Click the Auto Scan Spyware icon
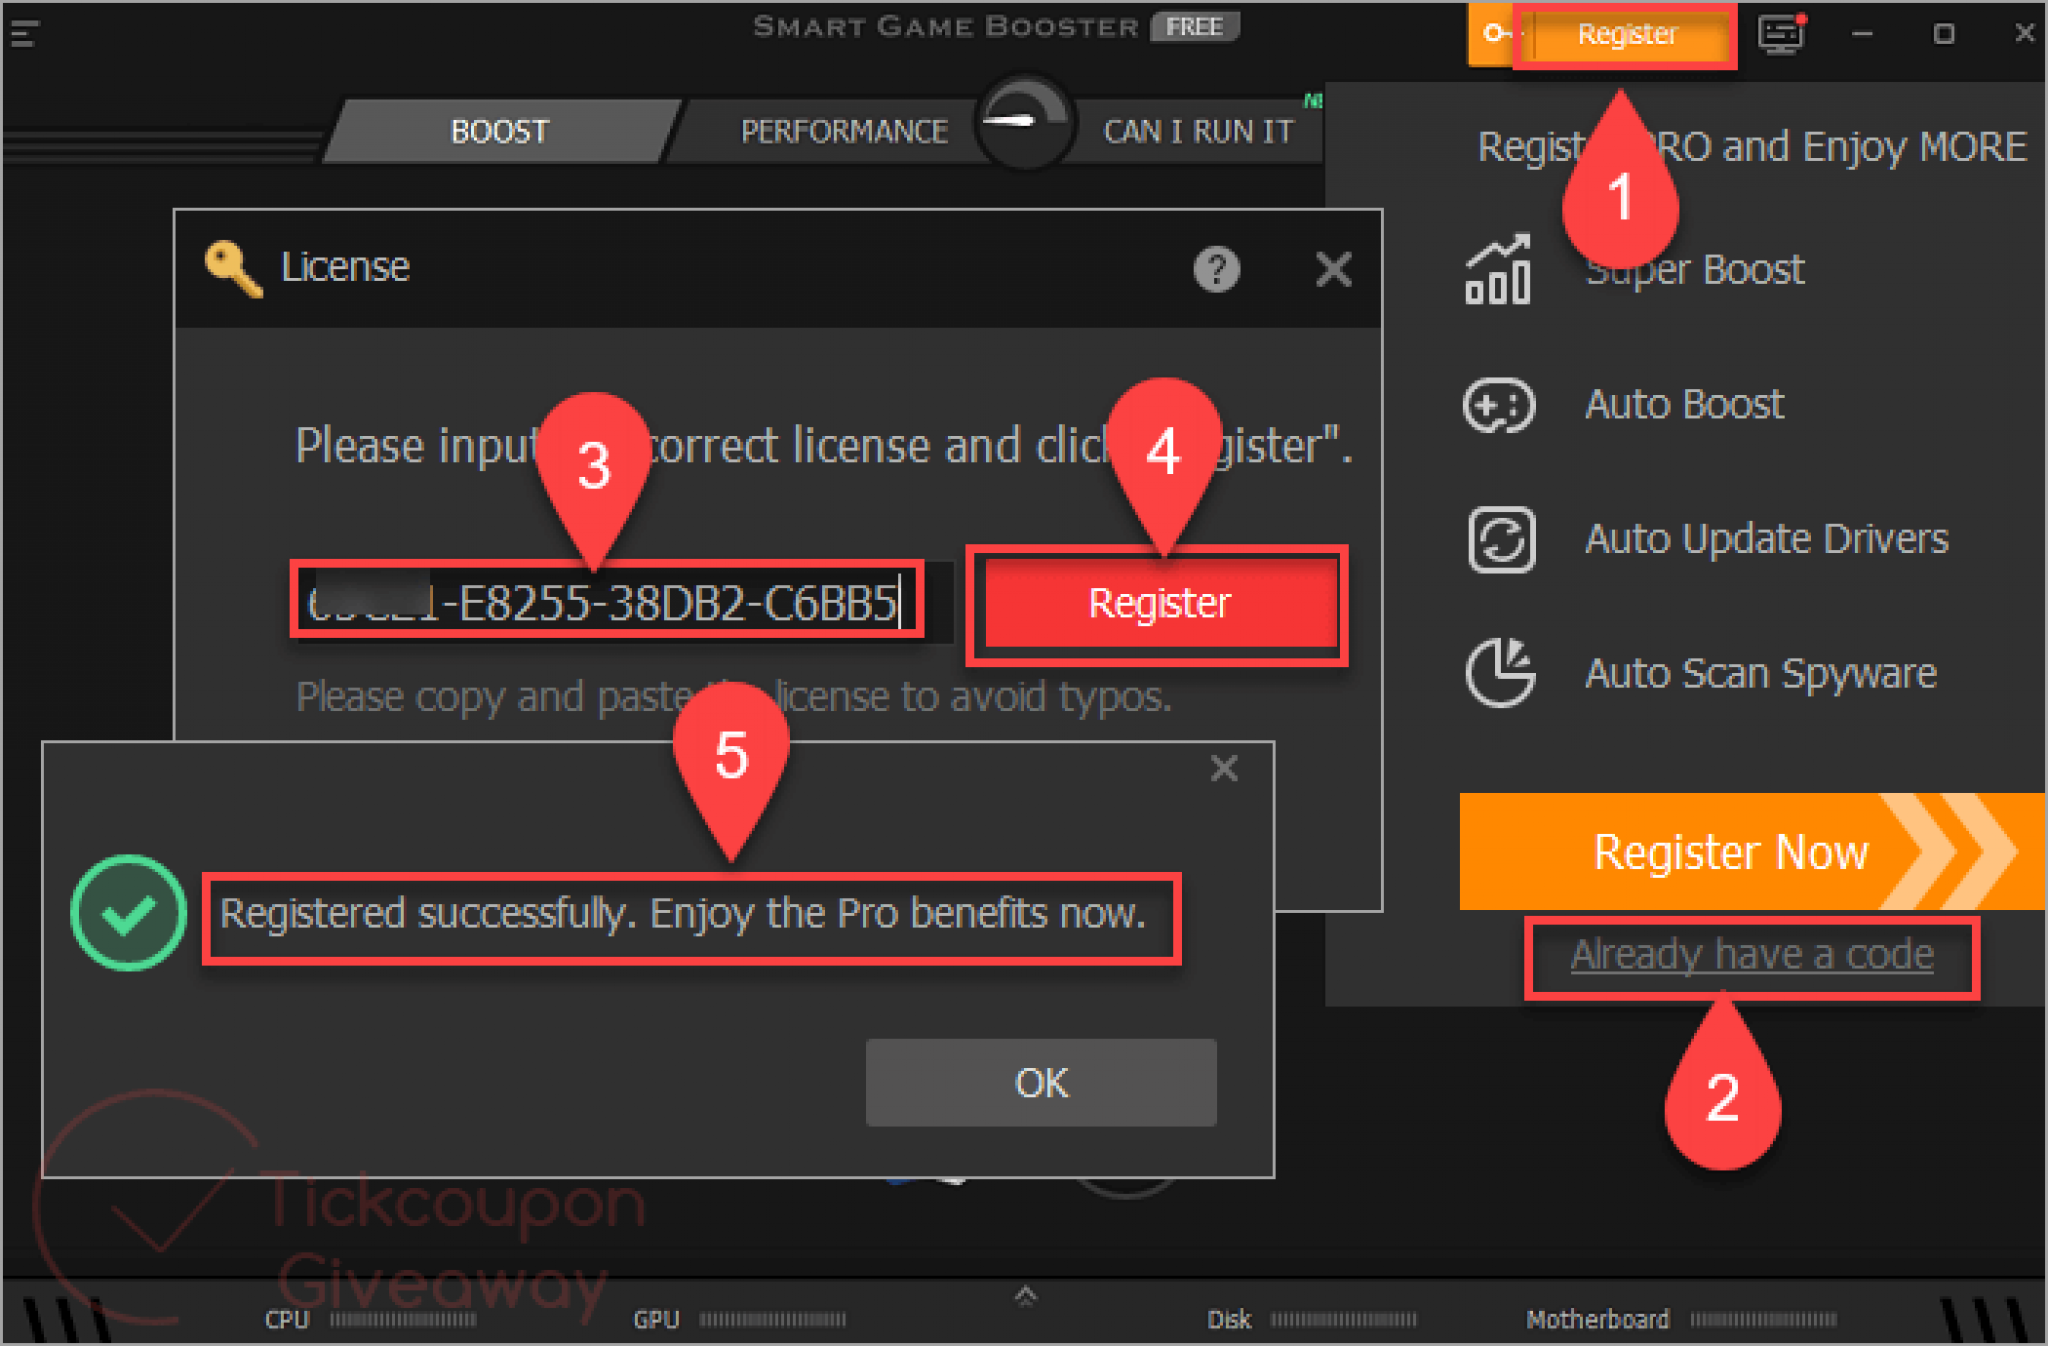2048x1346 pixels. pyautogui.click(x=1500, y=673)
